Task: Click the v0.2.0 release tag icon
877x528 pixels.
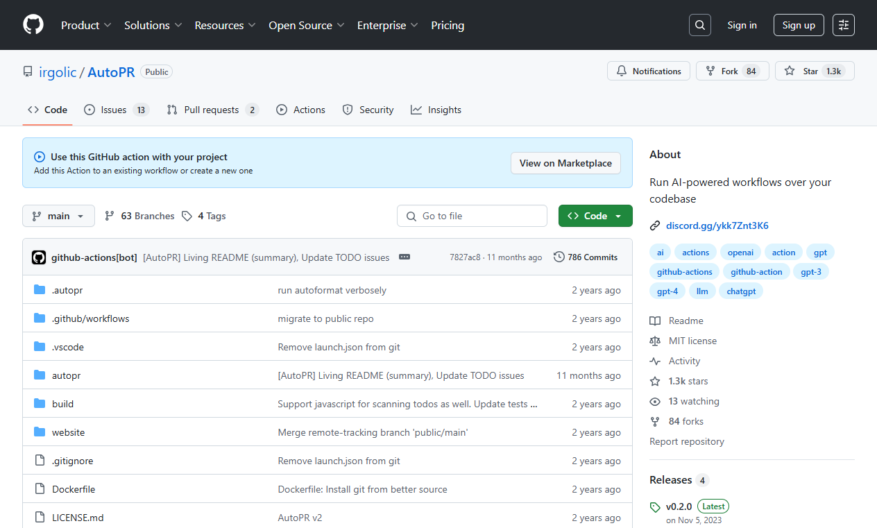Action: (x=655, y=507)
